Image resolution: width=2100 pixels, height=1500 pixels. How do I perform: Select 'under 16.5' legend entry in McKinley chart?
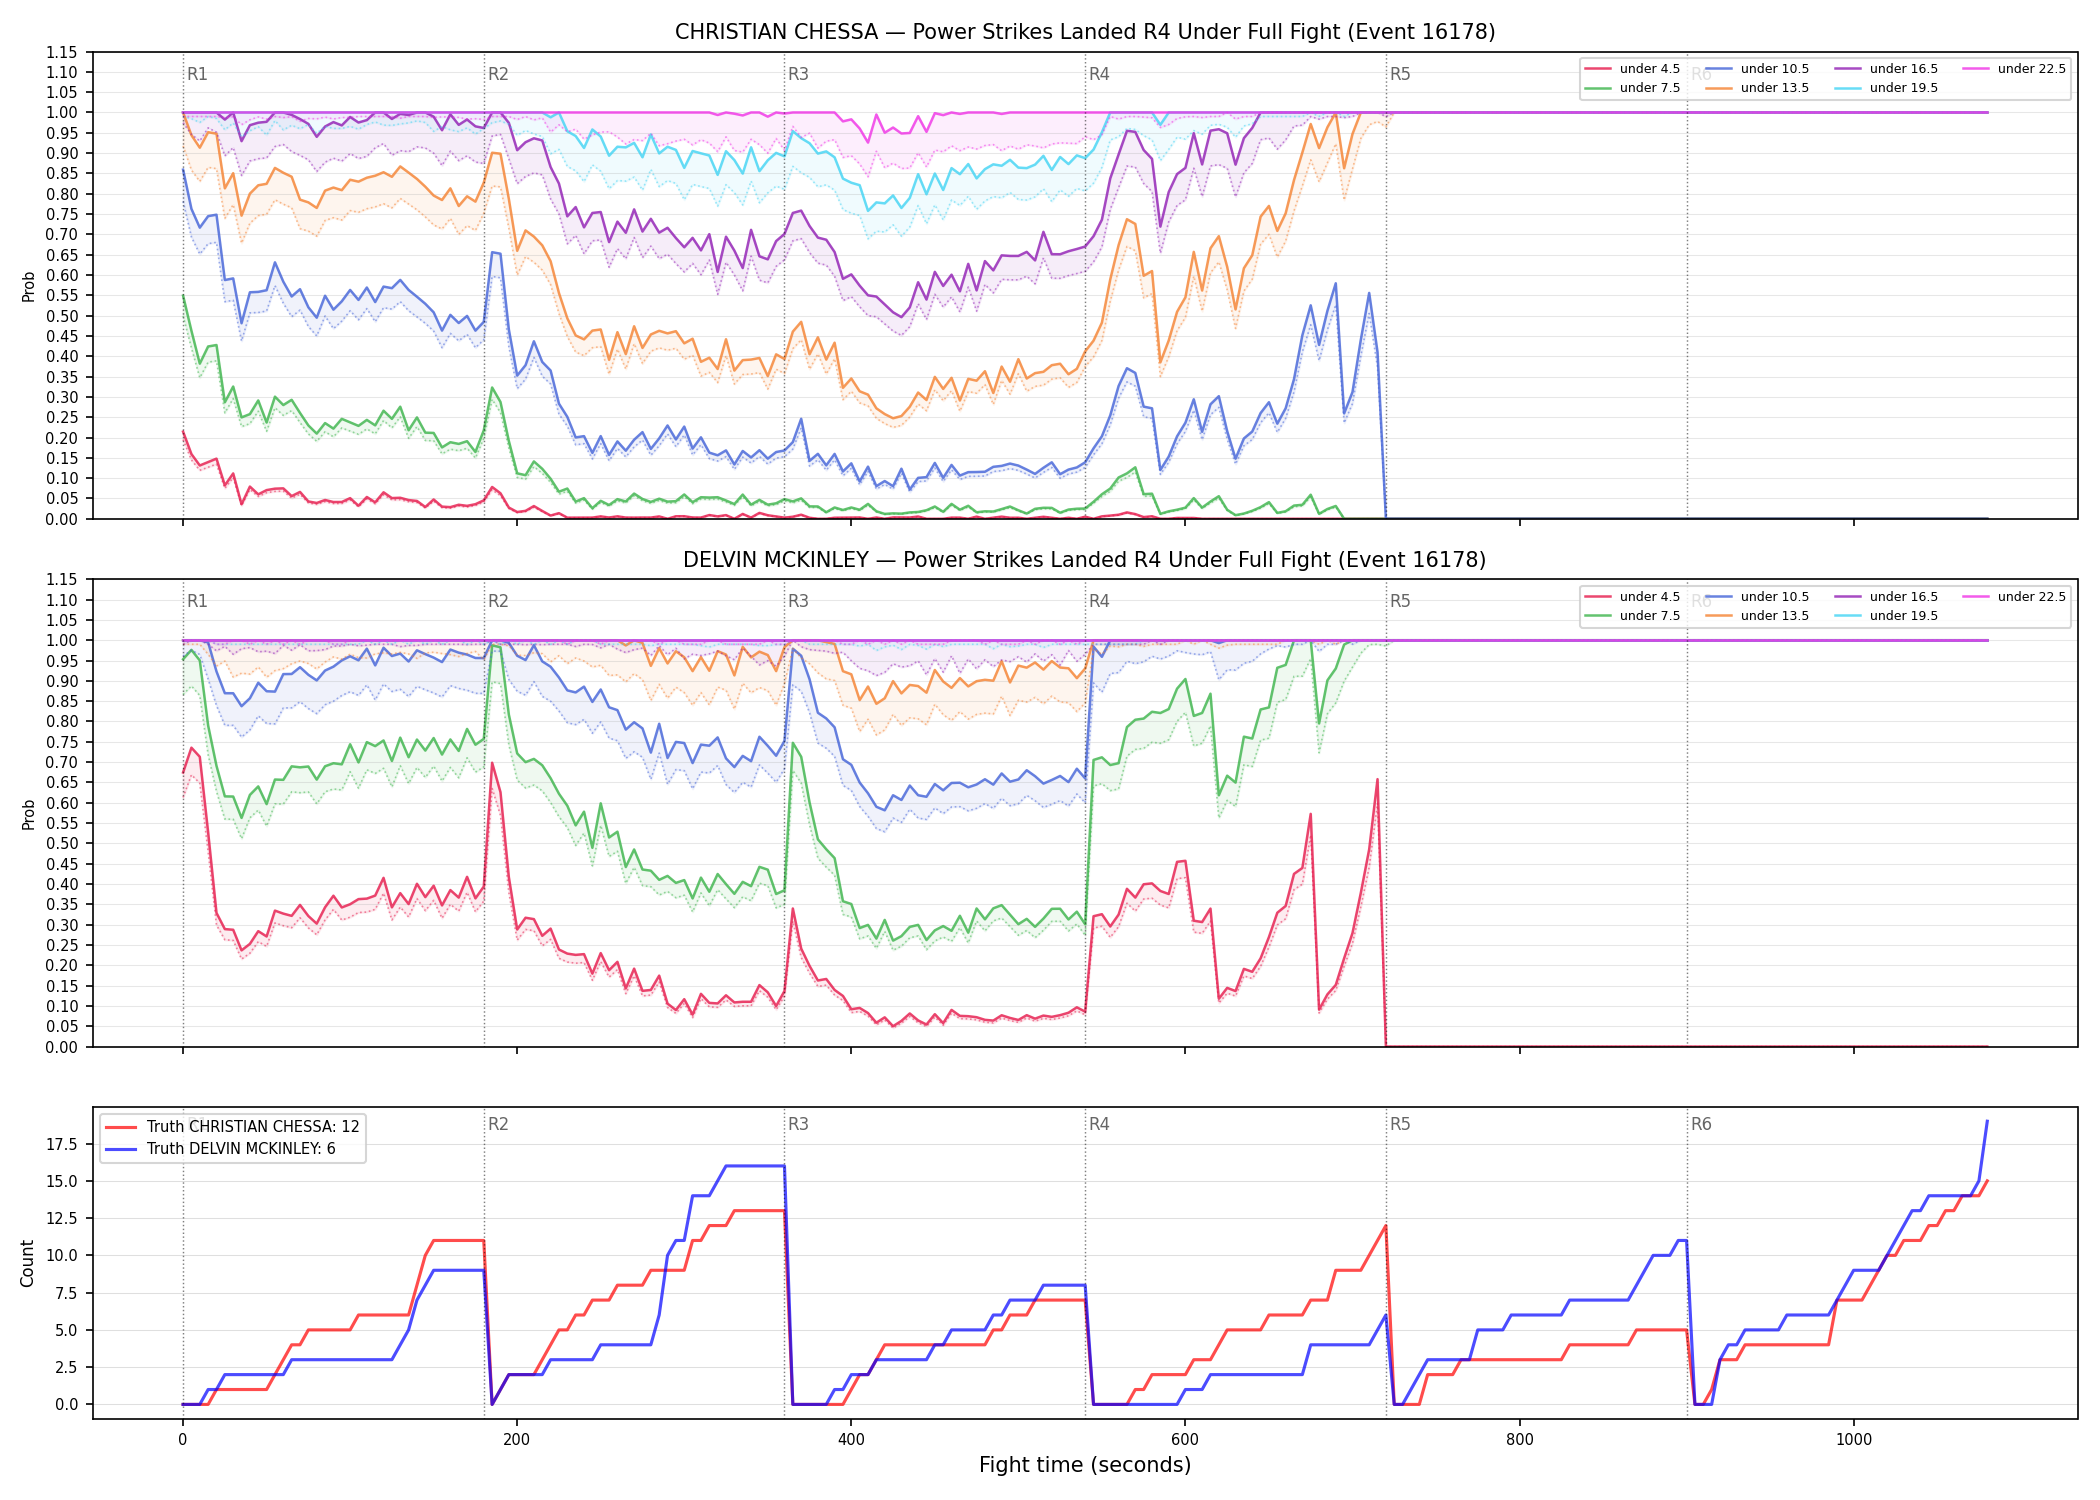click(x=1886, y=597)
